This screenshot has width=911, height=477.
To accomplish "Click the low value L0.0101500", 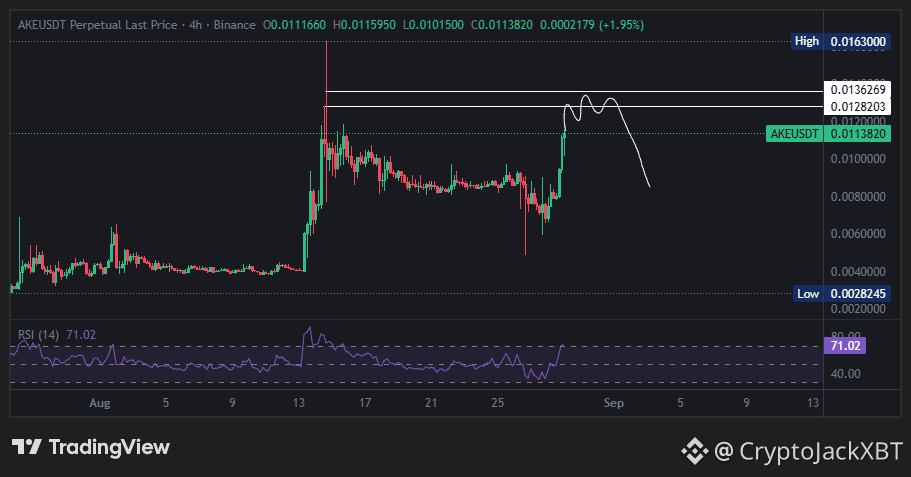I will 433,25.
